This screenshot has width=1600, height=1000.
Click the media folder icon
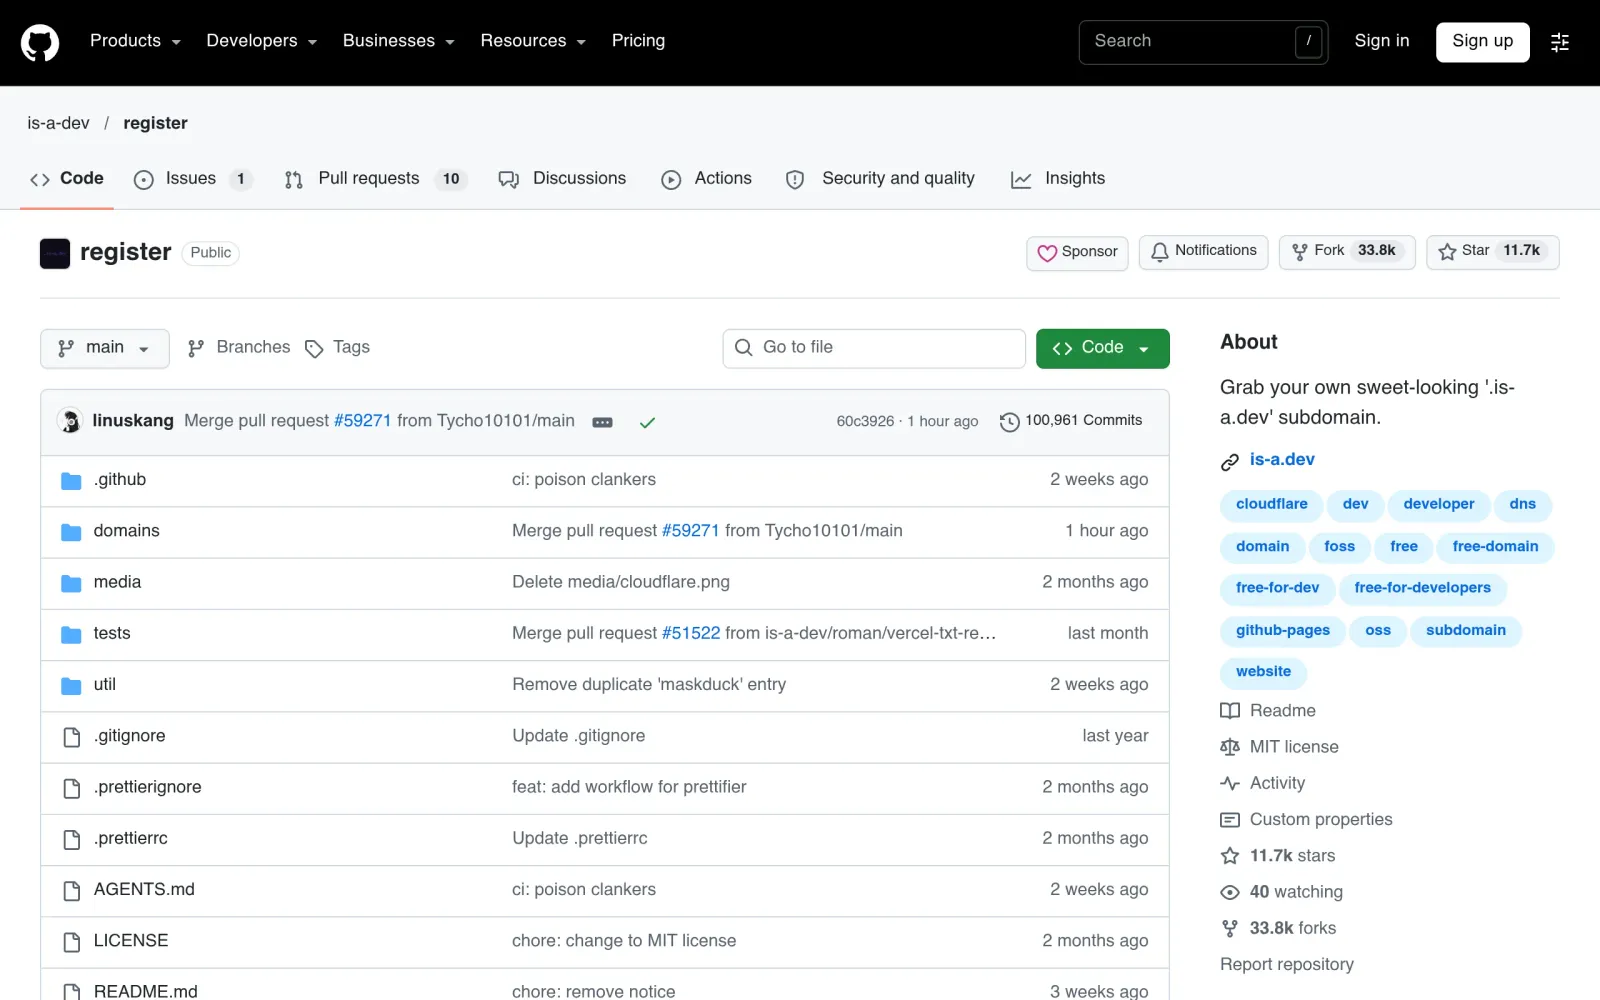[x=71, y=583]
